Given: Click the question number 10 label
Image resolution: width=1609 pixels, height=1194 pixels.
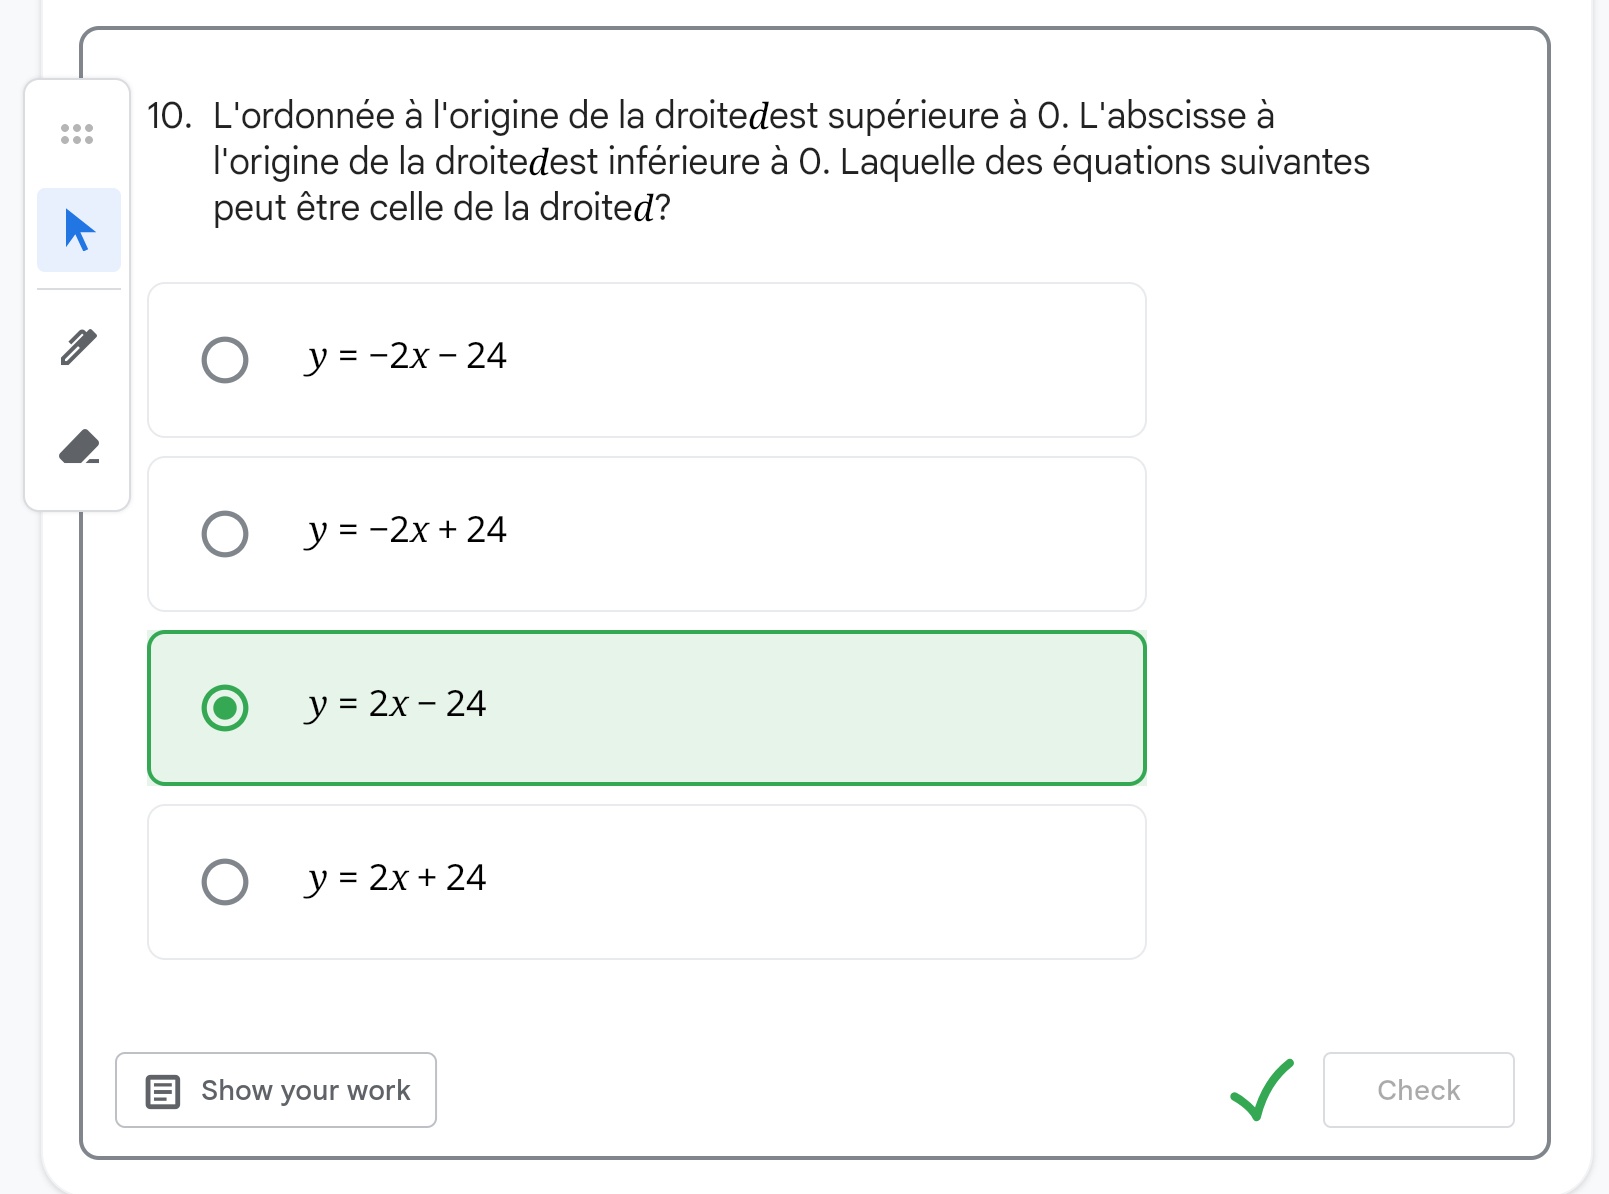Looking at the screenshot, I should 169,116.
